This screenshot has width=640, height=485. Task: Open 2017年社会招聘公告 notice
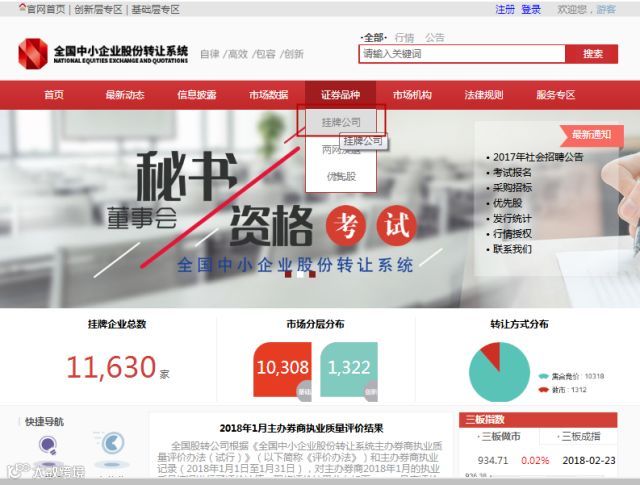click(x=538, y=157)
